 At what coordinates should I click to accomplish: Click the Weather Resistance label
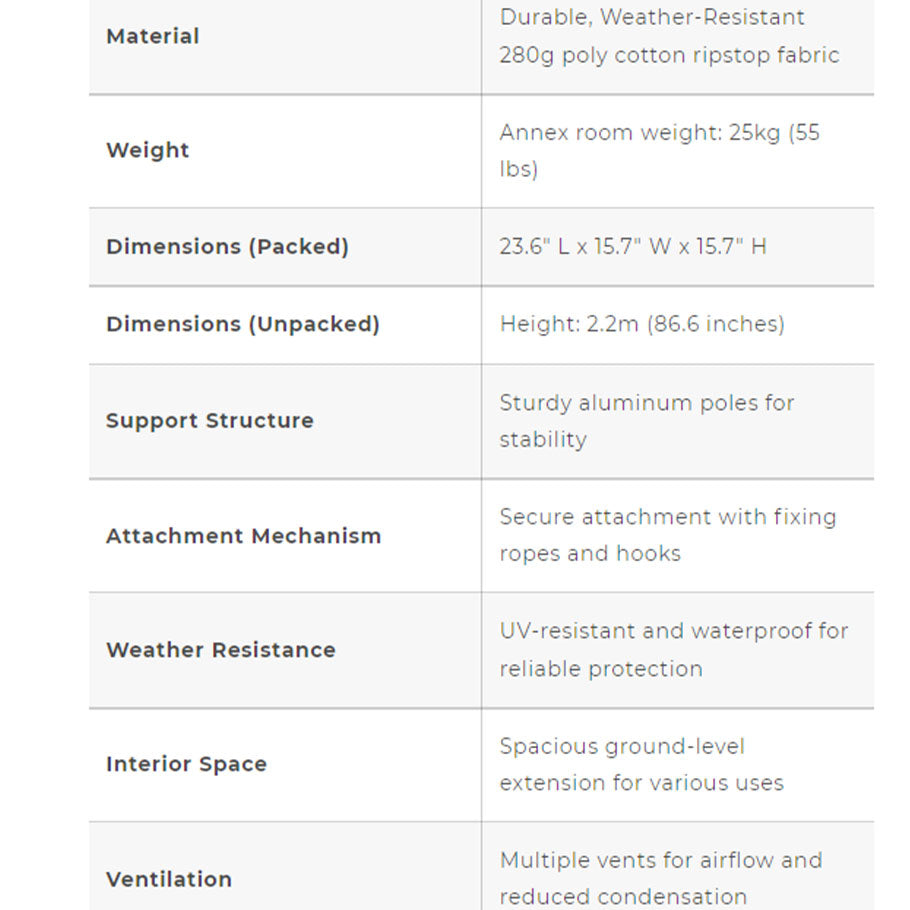click(x=220, y=649)
